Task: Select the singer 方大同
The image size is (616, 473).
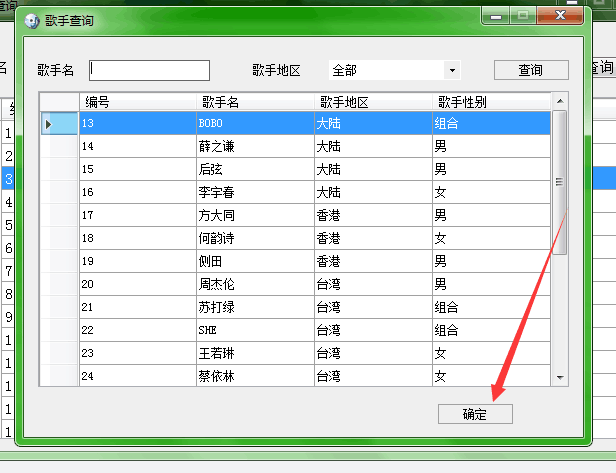Action: pyautogui.click(x=255, y=215)
